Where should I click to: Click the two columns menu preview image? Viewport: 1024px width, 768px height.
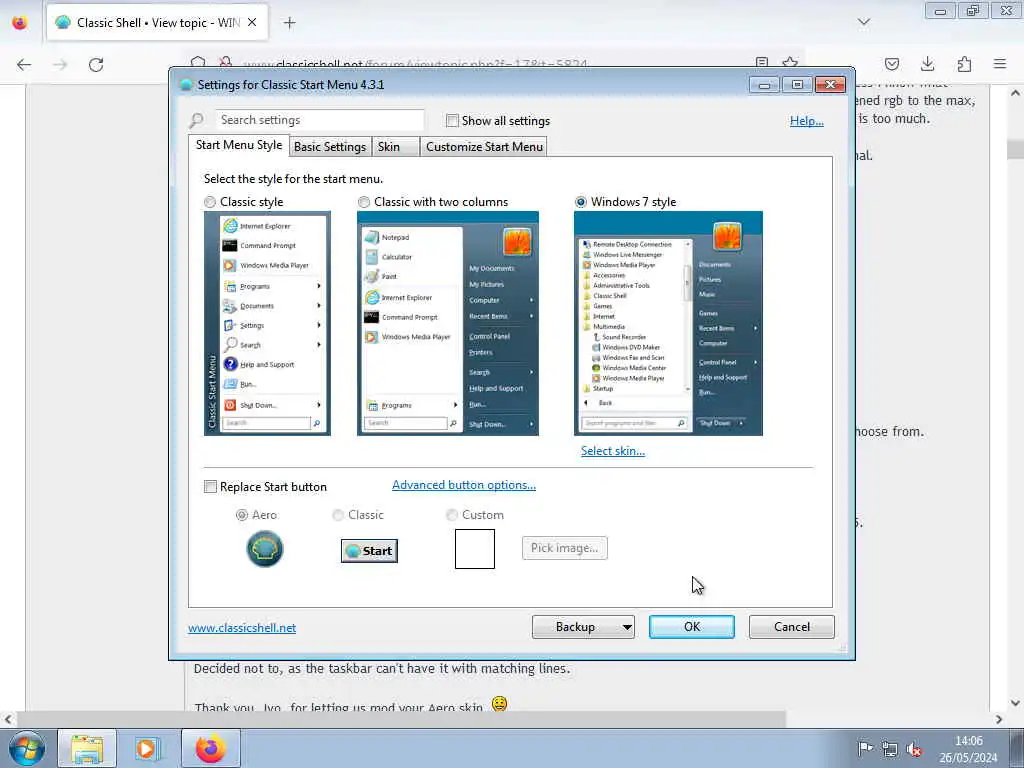click(x=448, y=323)
